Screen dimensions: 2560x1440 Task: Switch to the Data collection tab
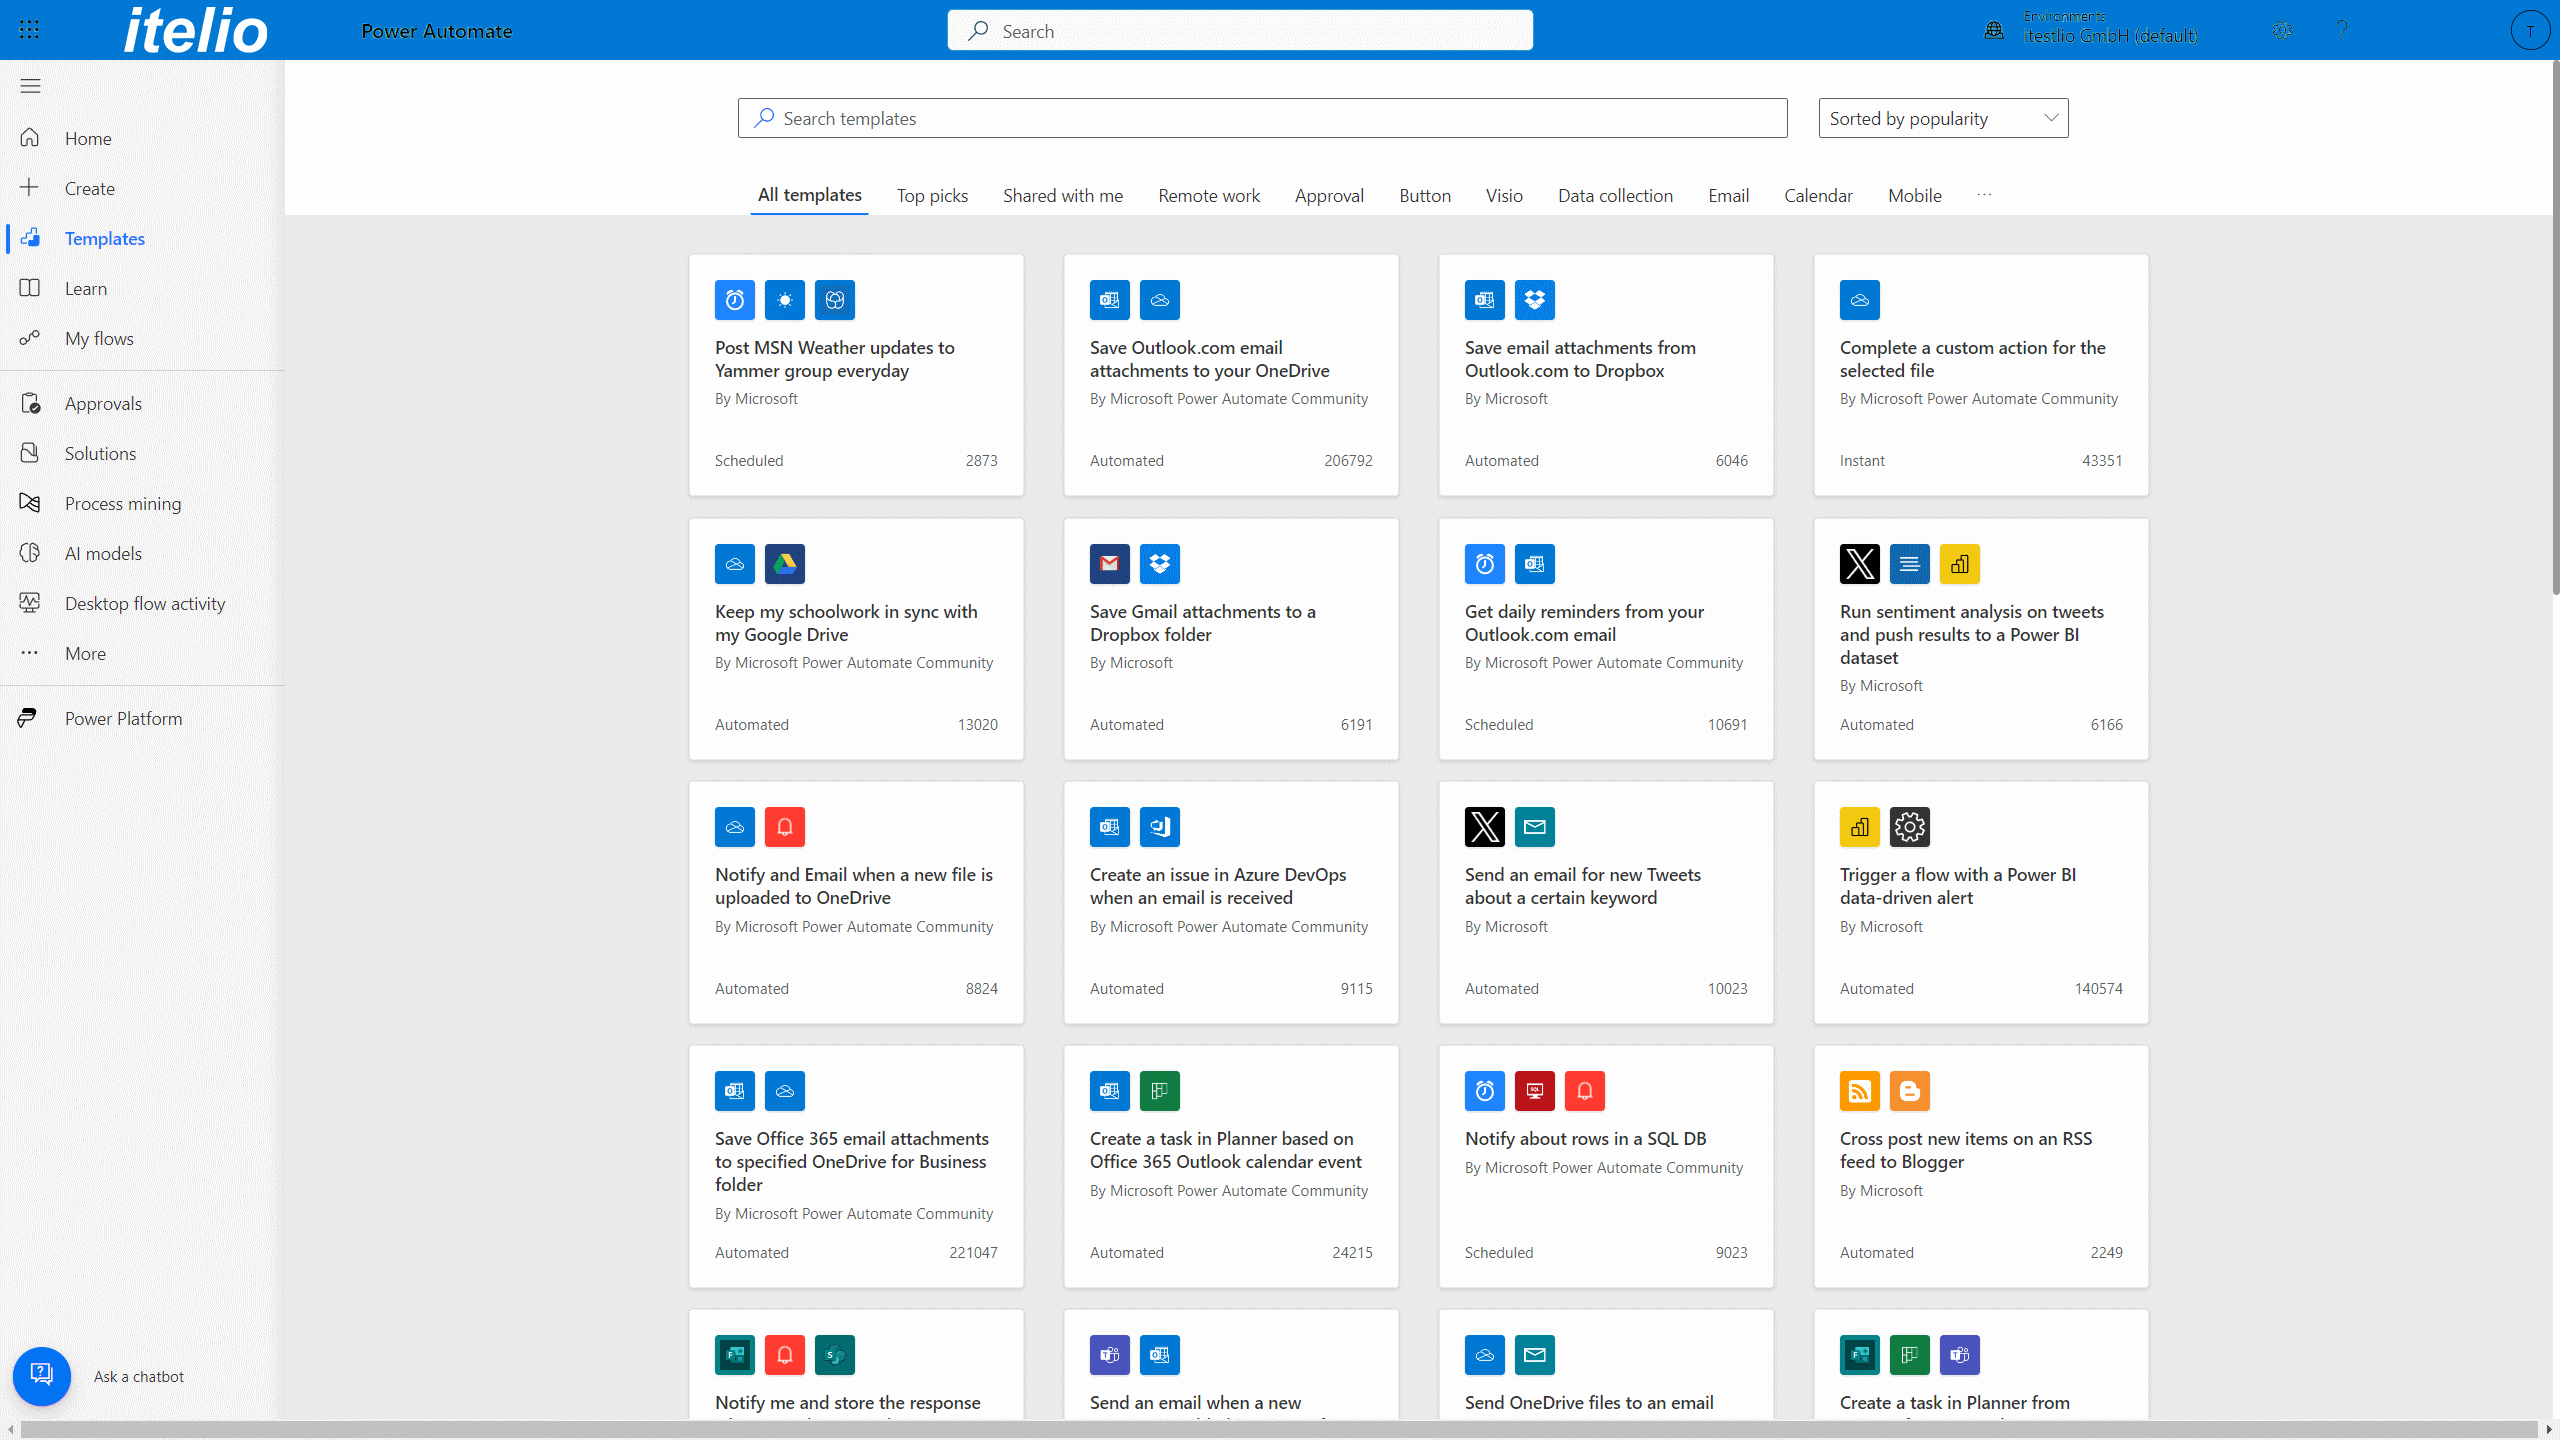1615,196
